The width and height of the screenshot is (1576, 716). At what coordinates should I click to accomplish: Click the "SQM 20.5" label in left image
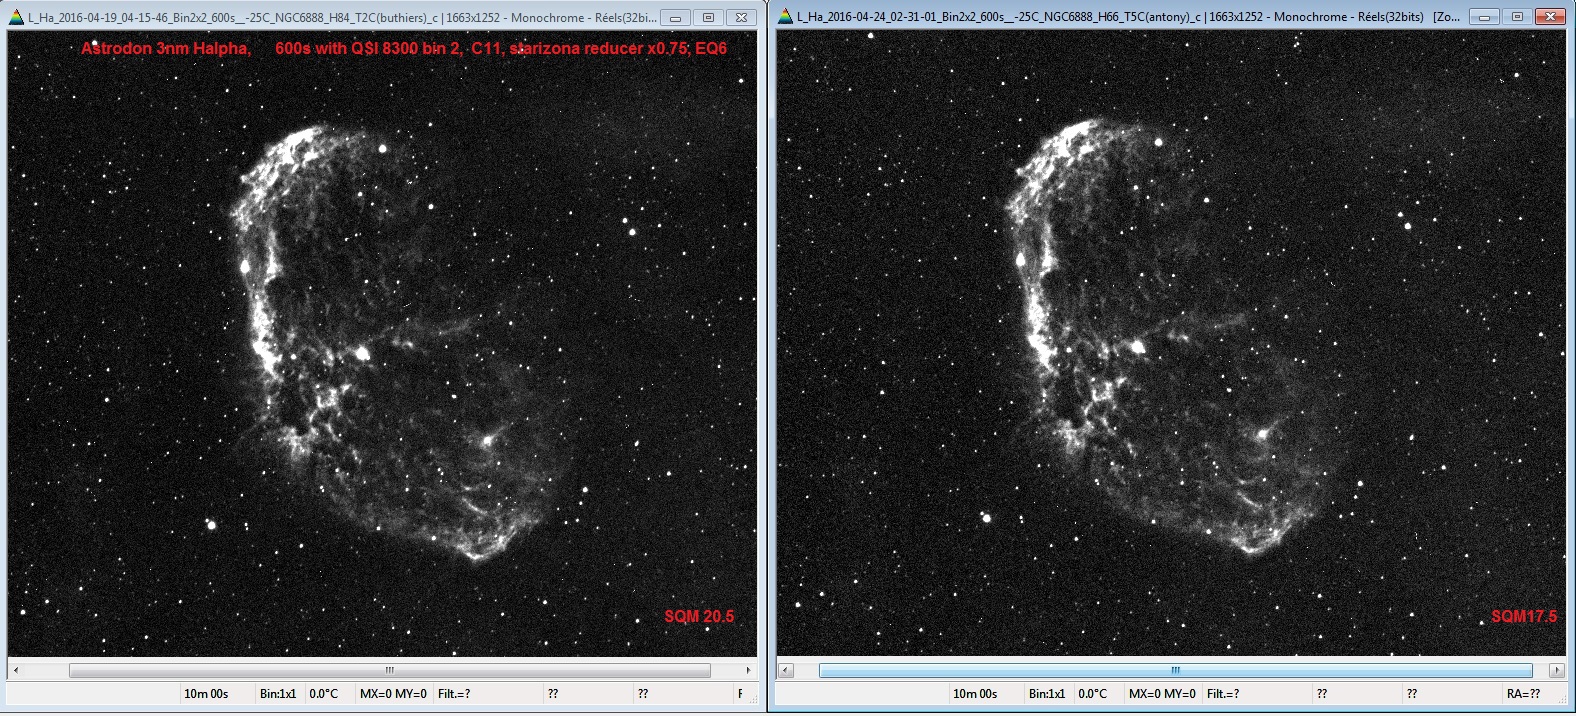(699, 616)
